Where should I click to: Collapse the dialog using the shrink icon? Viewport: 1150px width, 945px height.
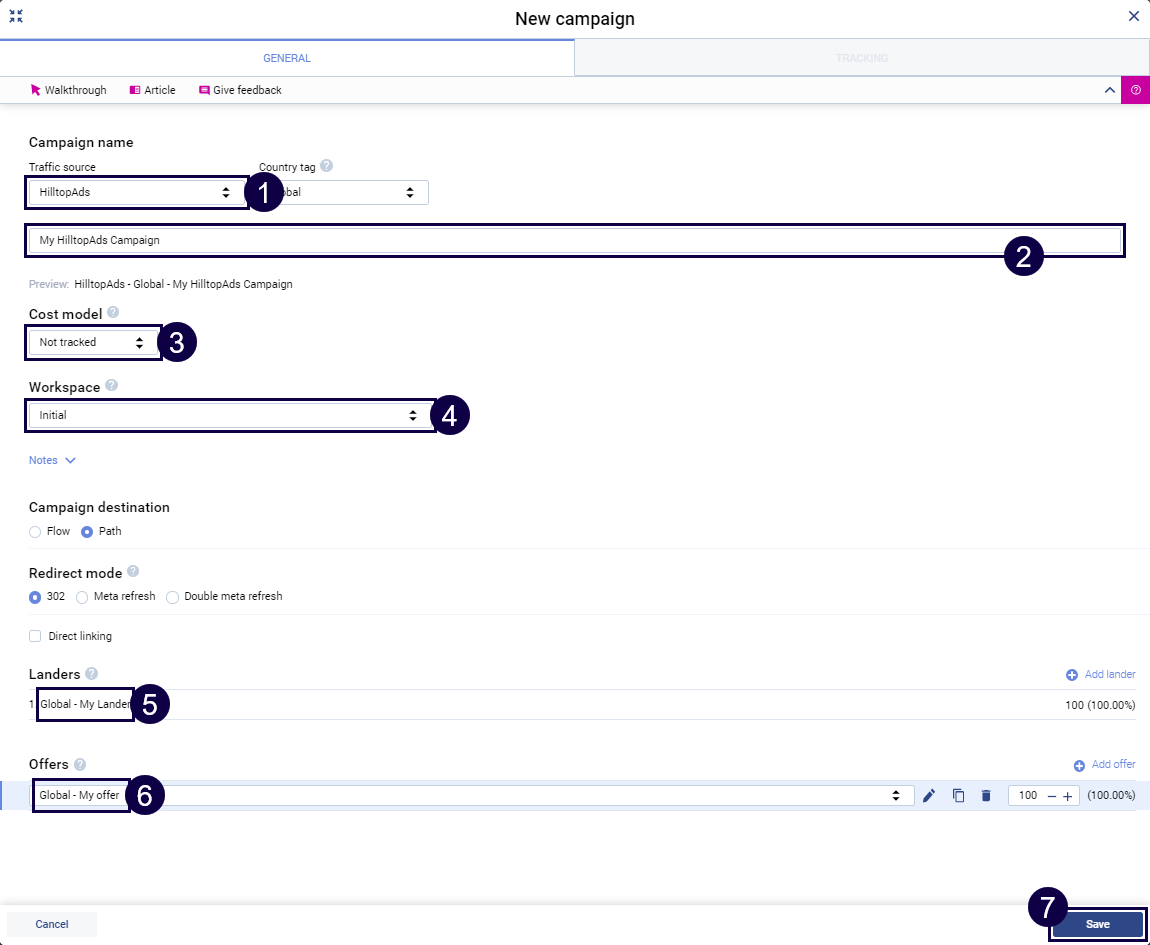point(16,16)
